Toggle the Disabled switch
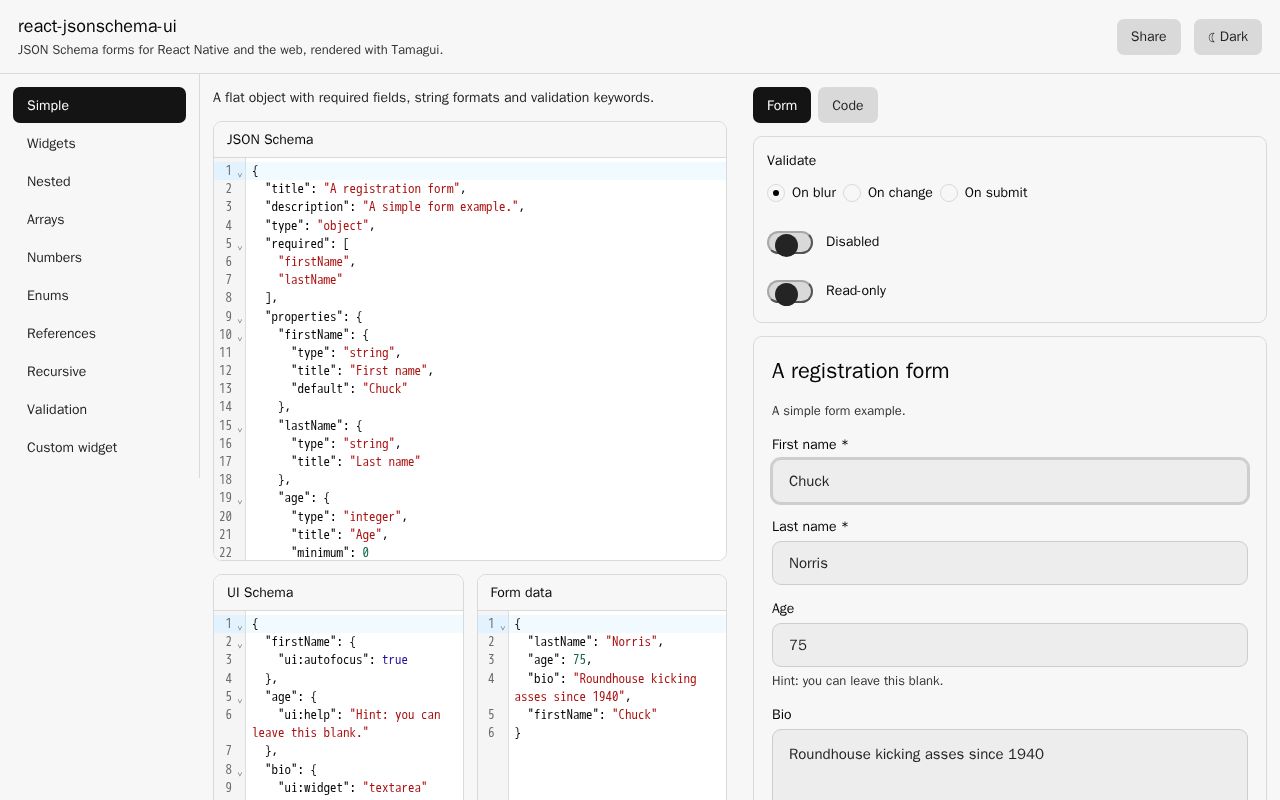Image resolution: width=1280 pixels, height=800 pixels. (790, 242)
